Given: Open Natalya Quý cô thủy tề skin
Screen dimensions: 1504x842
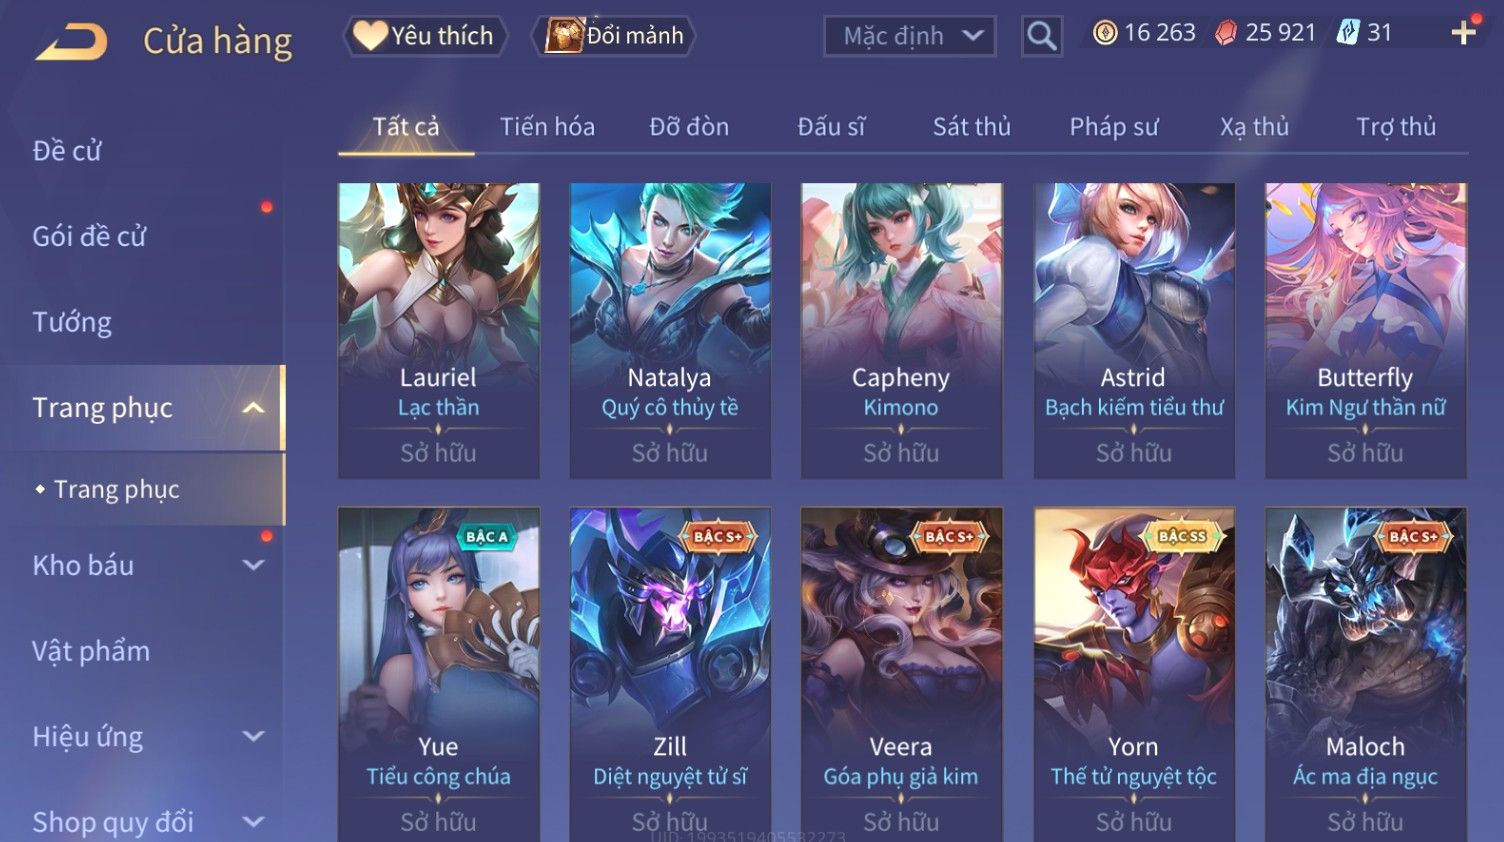Looking at the screenshot, I should pyautogui.click(x=670, y=330).
